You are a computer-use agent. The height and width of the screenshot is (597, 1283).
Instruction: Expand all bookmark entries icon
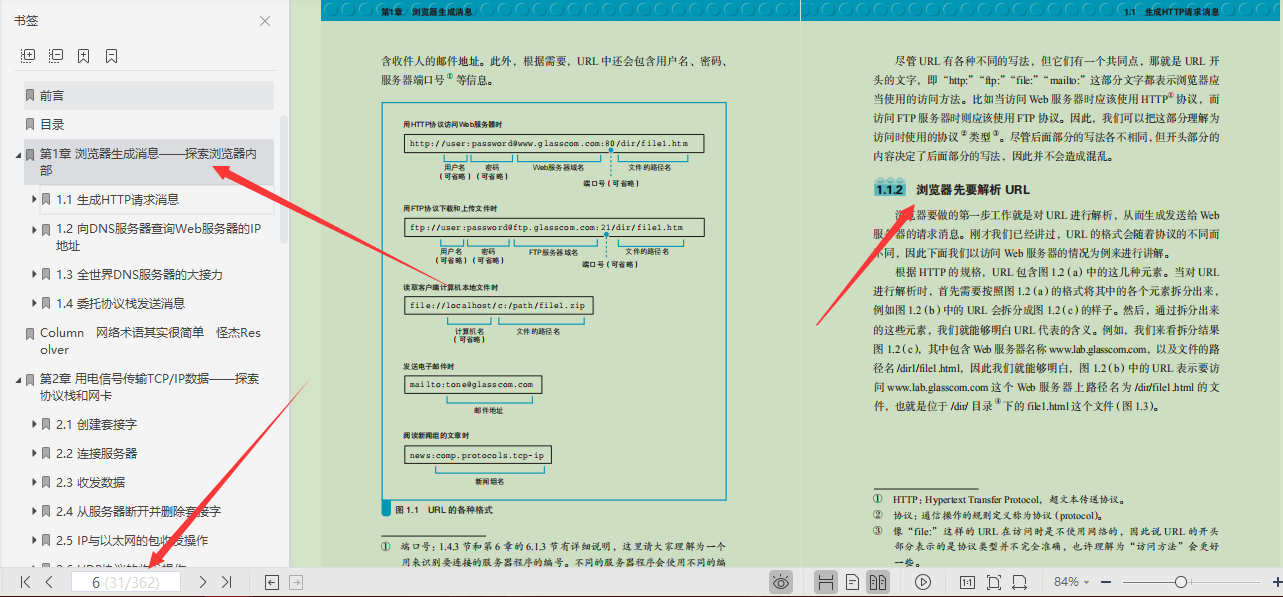coord(28,55)
